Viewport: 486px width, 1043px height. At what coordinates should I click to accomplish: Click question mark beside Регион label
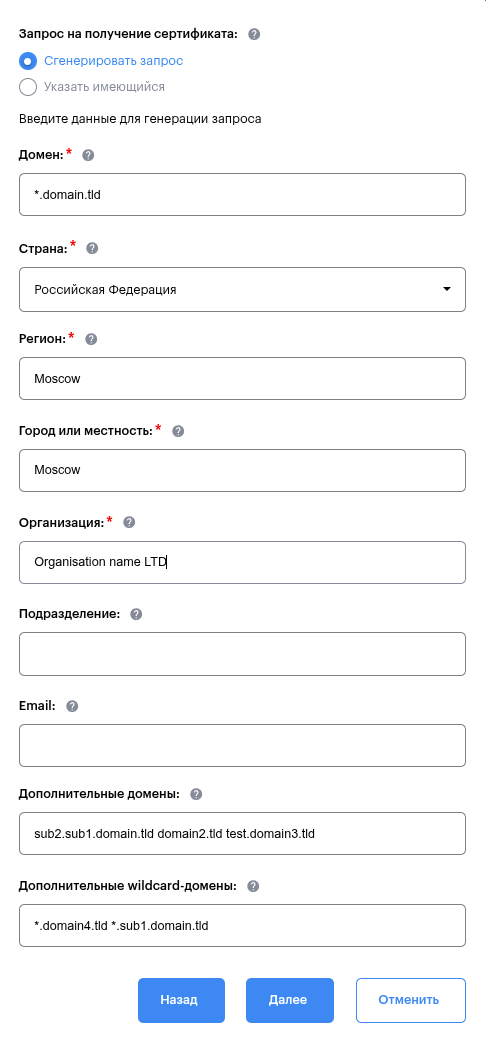(91, 339)
